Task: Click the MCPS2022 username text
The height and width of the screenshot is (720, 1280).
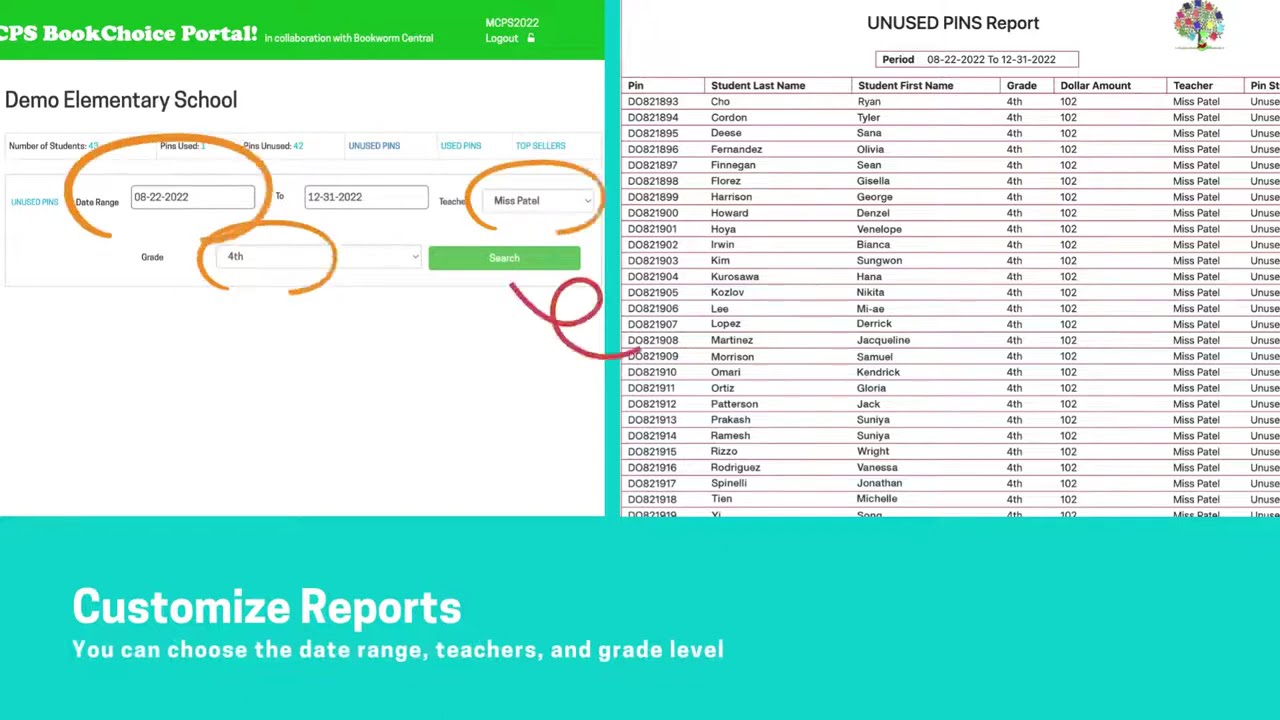Action: coord(512,23)
